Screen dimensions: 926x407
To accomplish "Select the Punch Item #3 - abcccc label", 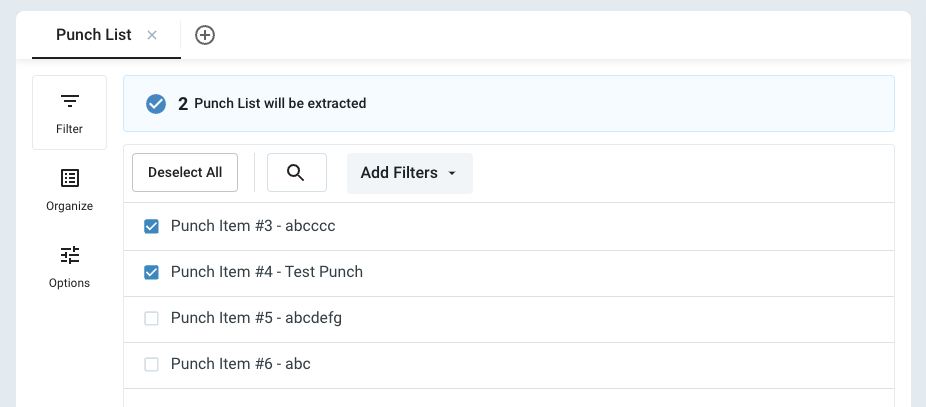I will point(253,226).
